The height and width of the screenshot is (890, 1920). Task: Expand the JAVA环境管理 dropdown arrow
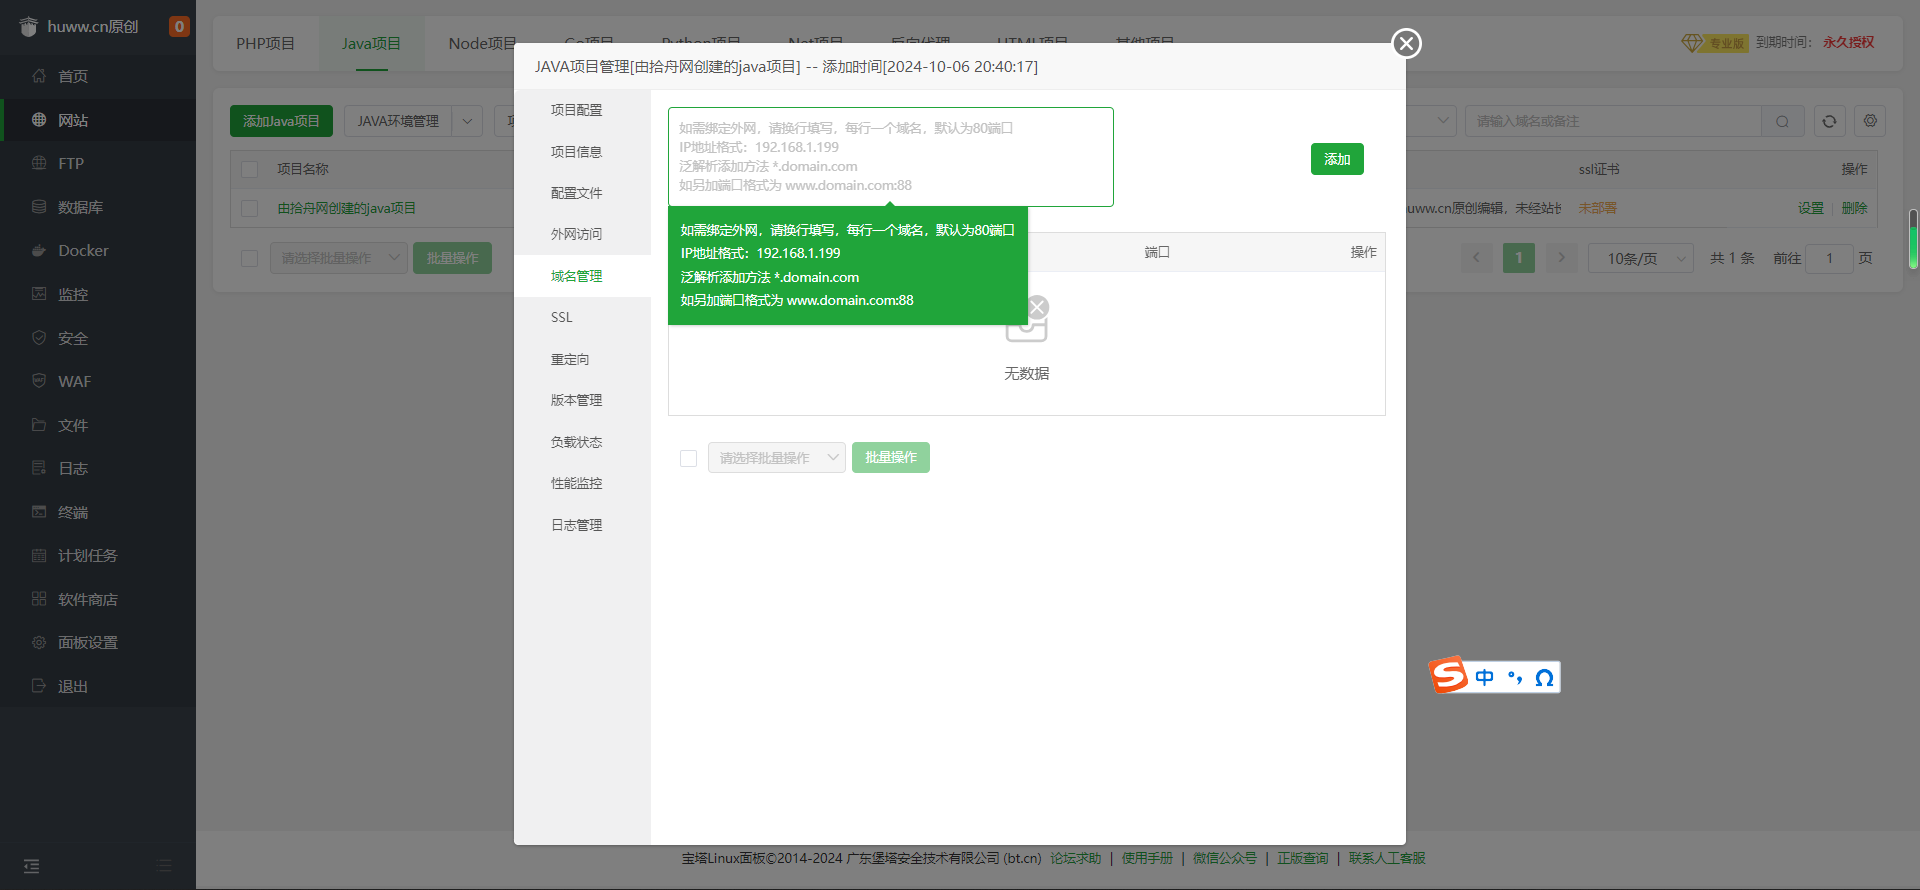[x=467, y=121]
